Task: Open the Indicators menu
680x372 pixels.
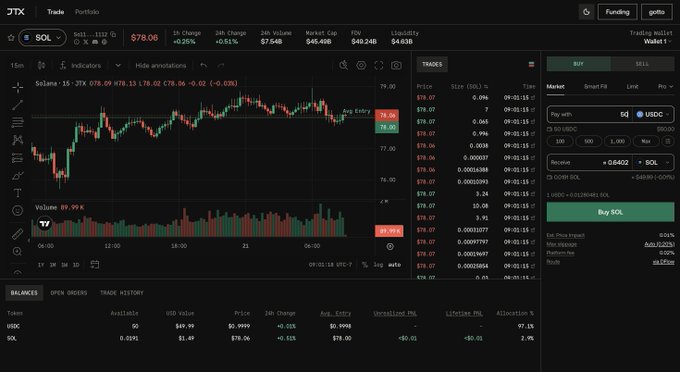Action: point(80,65)
